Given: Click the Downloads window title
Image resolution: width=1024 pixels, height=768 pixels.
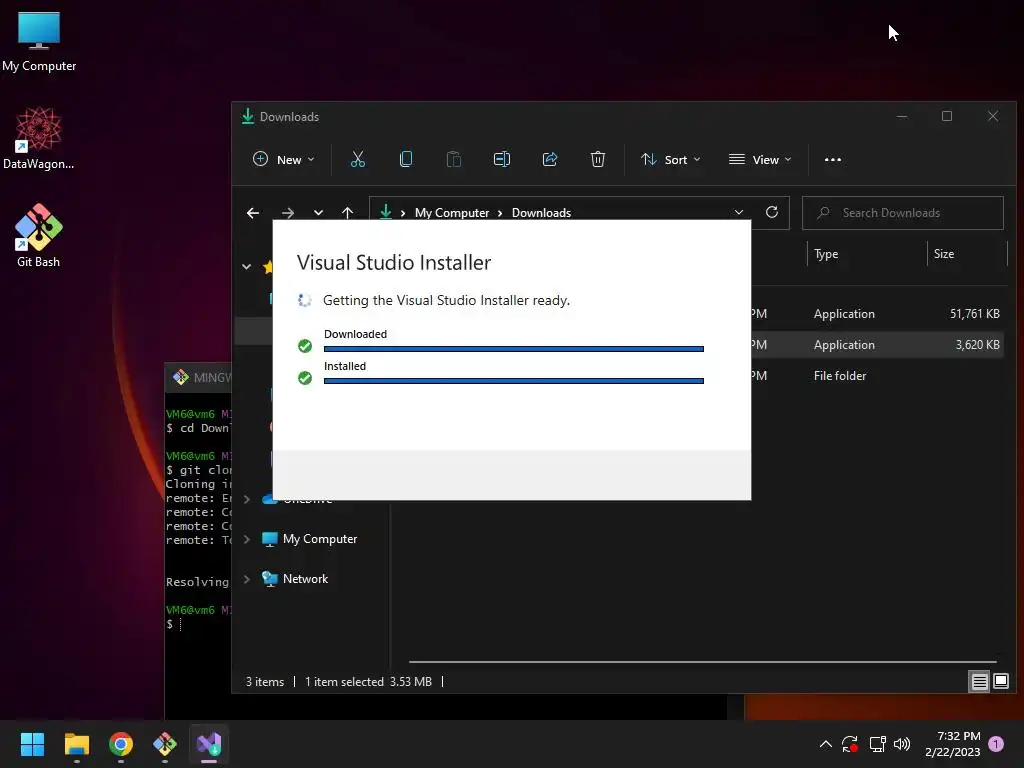Looking at the screenshot, I should [289, 117].
